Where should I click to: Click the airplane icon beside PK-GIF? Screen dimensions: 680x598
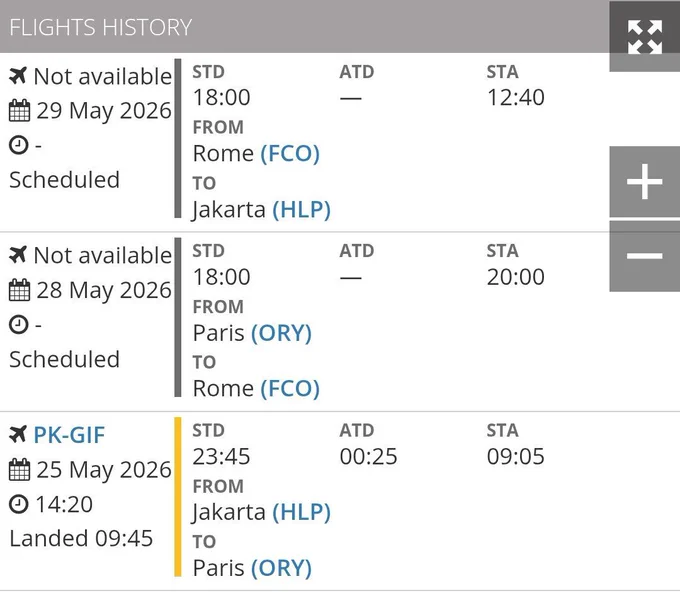tap(18, 435)
